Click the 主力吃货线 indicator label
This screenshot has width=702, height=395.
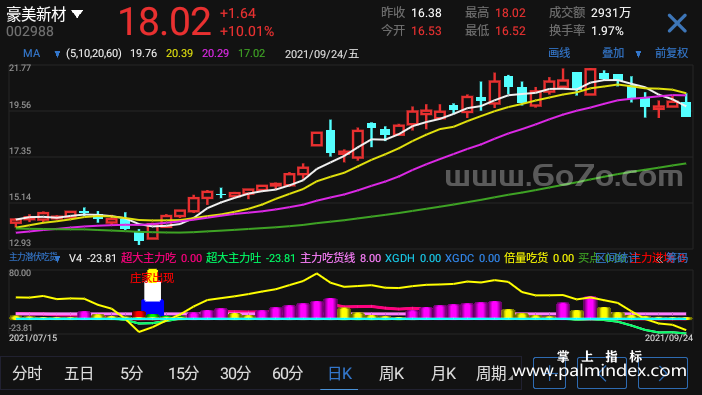pyautogui.click(x=327, y=258)
